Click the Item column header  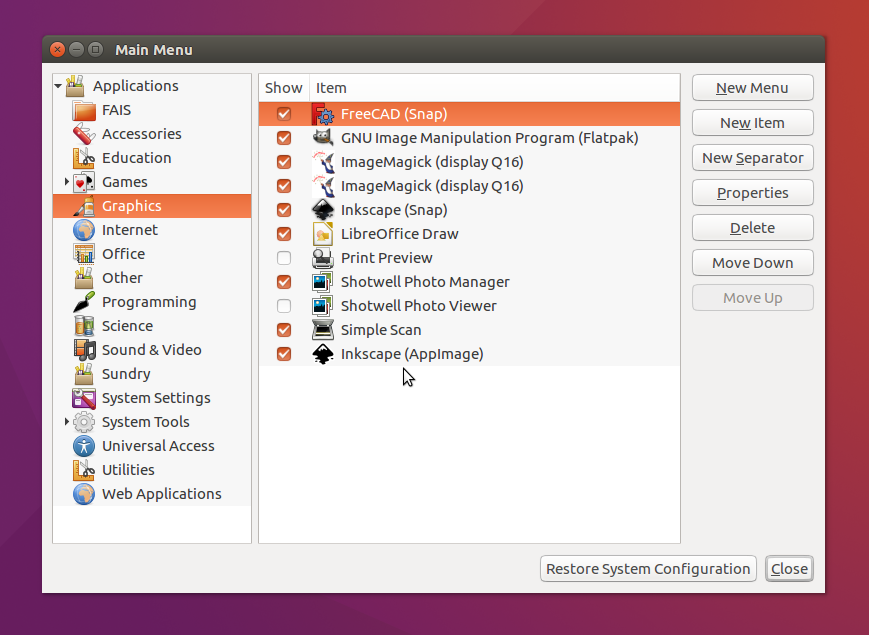(495, 88)
